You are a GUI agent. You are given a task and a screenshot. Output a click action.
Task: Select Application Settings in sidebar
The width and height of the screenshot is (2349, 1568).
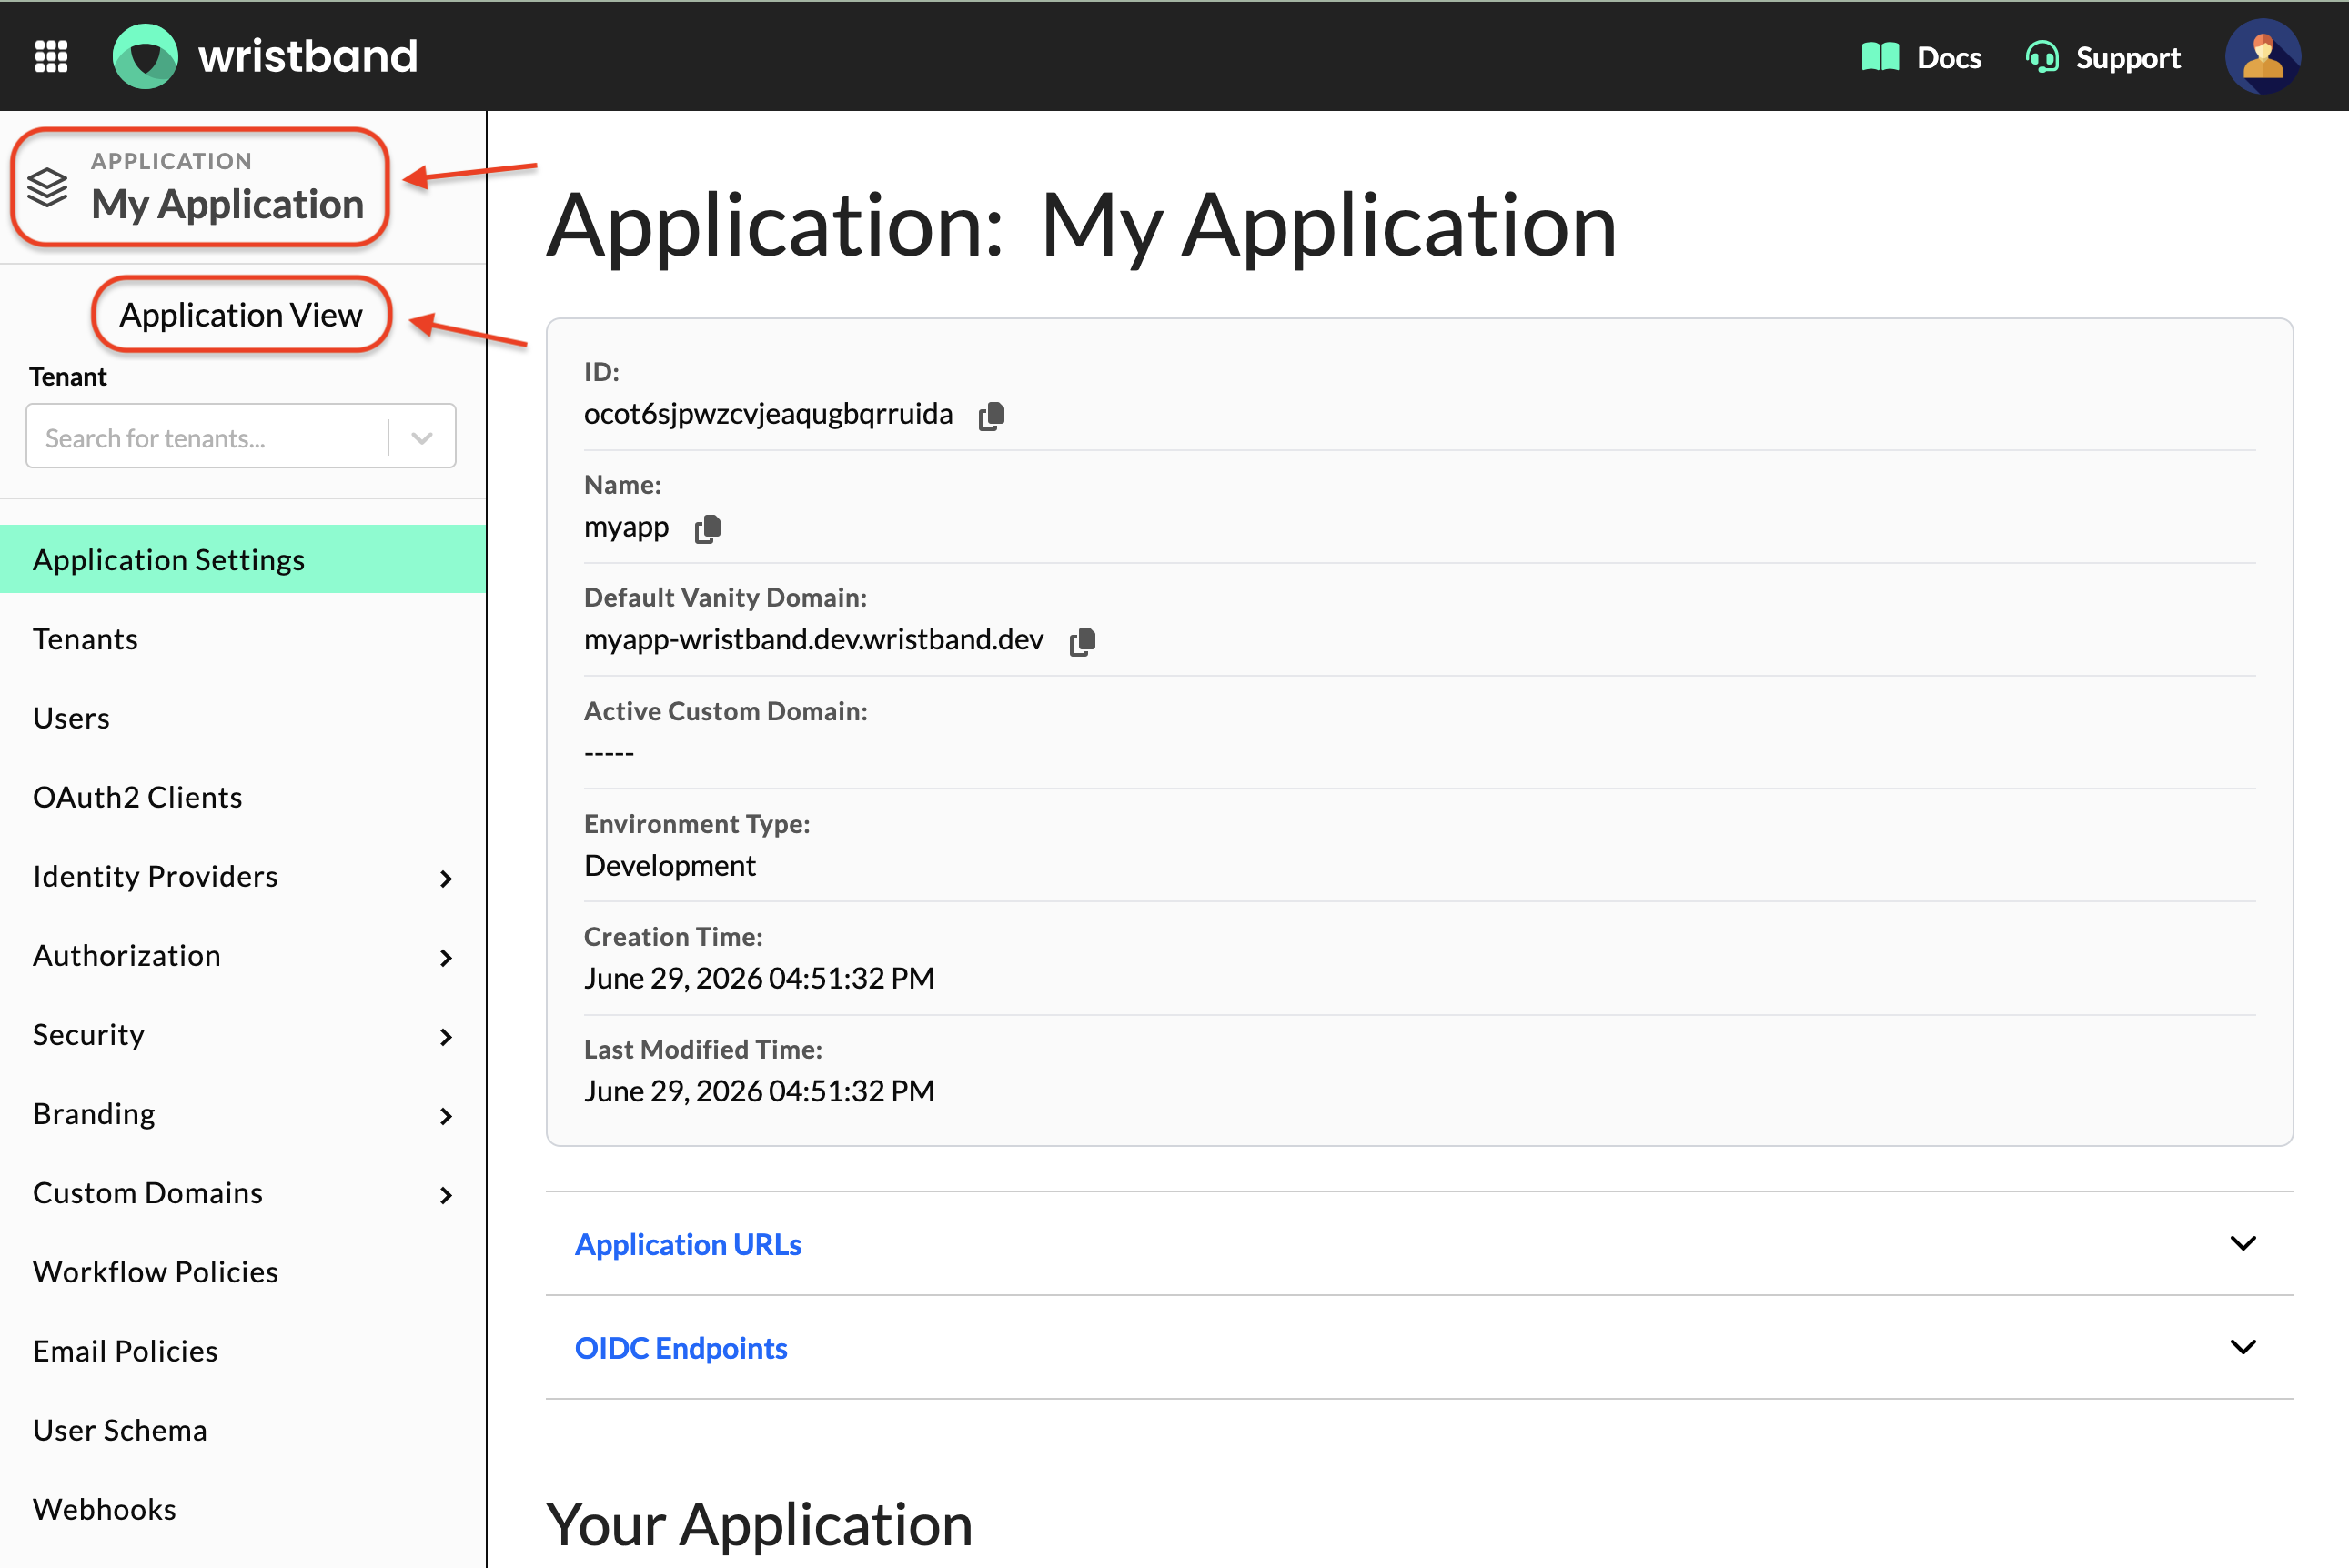click(x=243, y=559)
